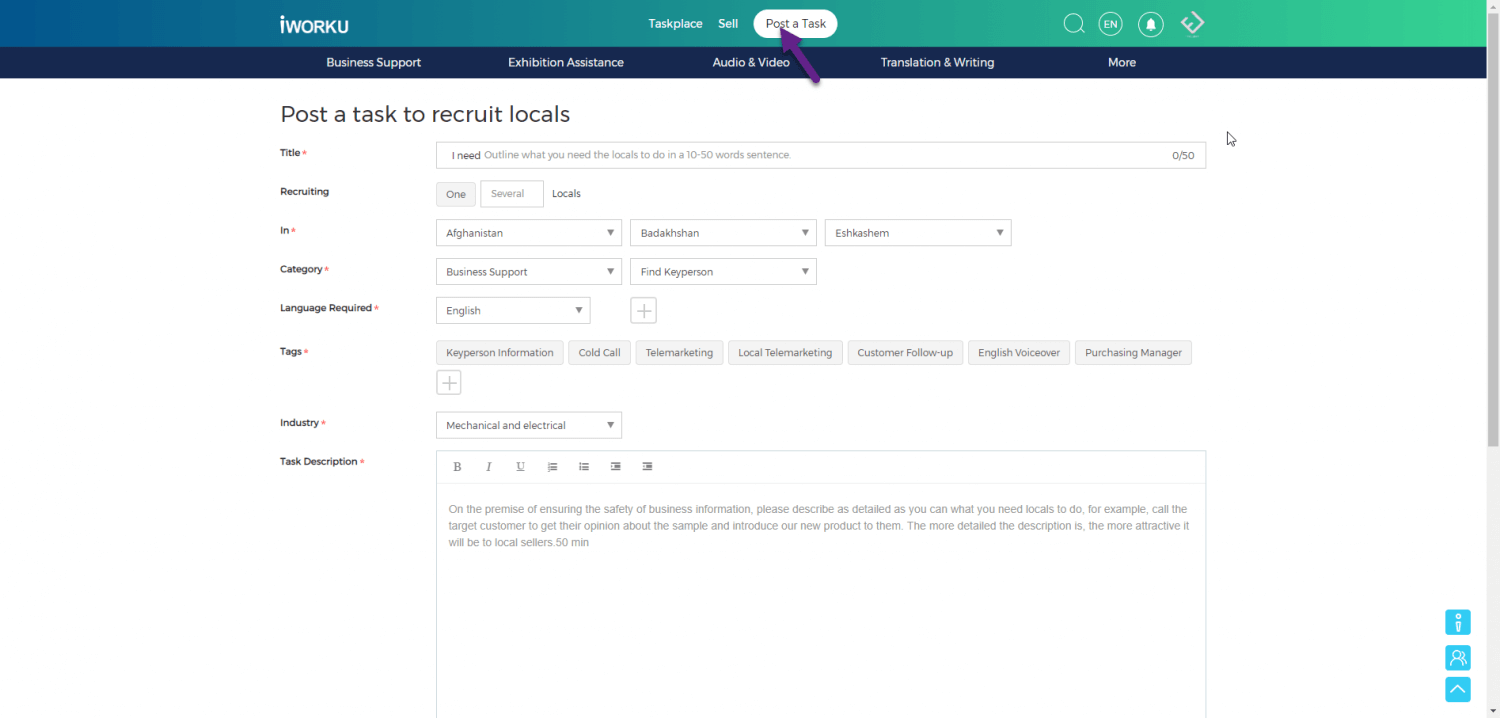This screenshot has height=718, width=1500.
Task: Open the country dropdown showing Afghanistan
Action: click(x=528, y=232)
